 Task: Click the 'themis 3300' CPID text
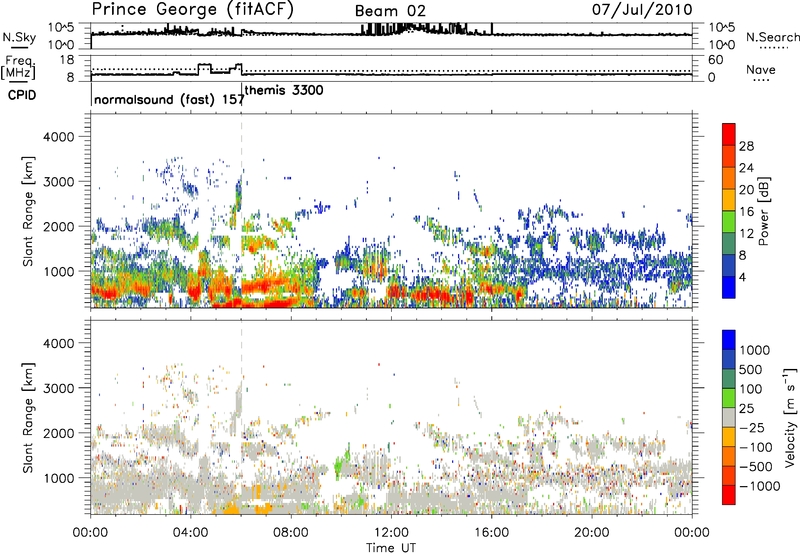284,90
